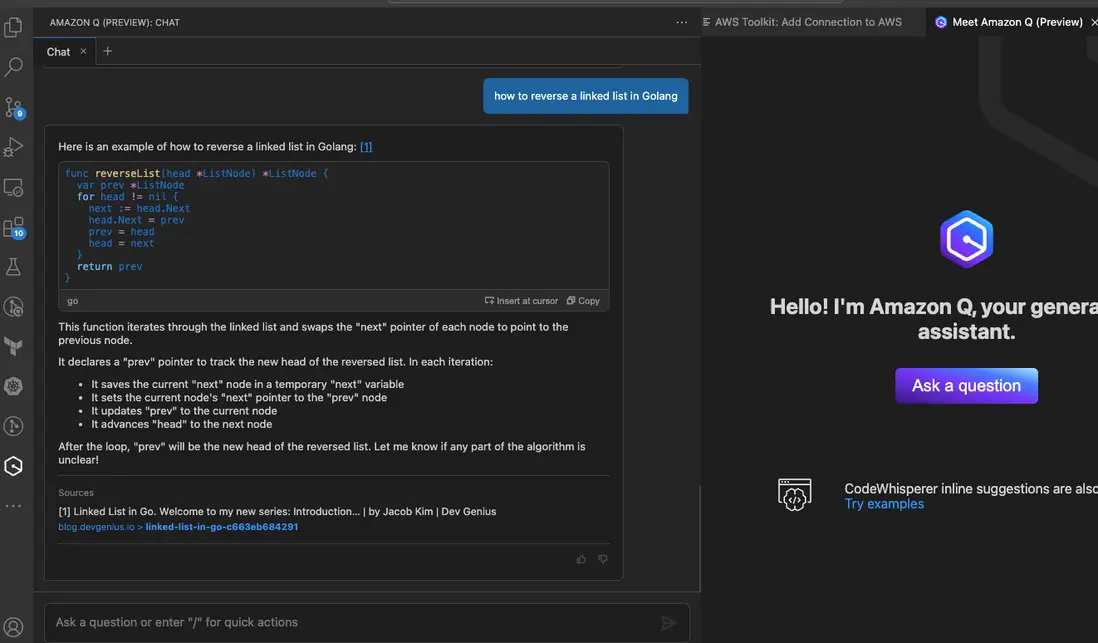This screenshot has height=643, width=1098.
Task: Open the Run and Debug view
Action: tap(14, 148)
